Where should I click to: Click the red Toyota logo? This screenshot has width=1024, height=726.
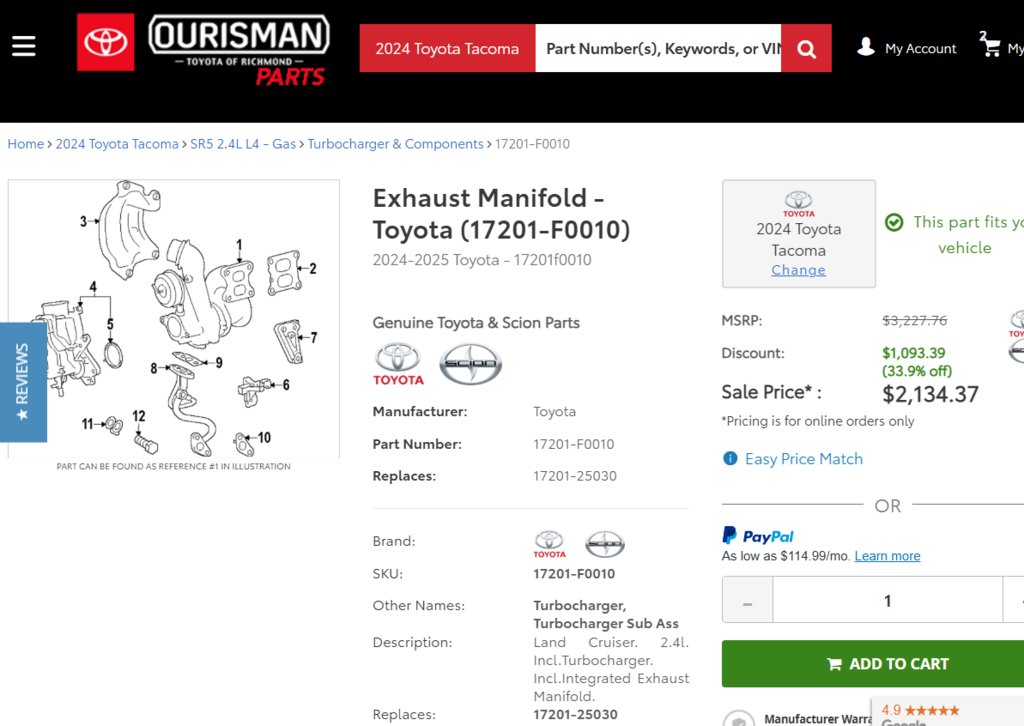[x=106, y=42]
